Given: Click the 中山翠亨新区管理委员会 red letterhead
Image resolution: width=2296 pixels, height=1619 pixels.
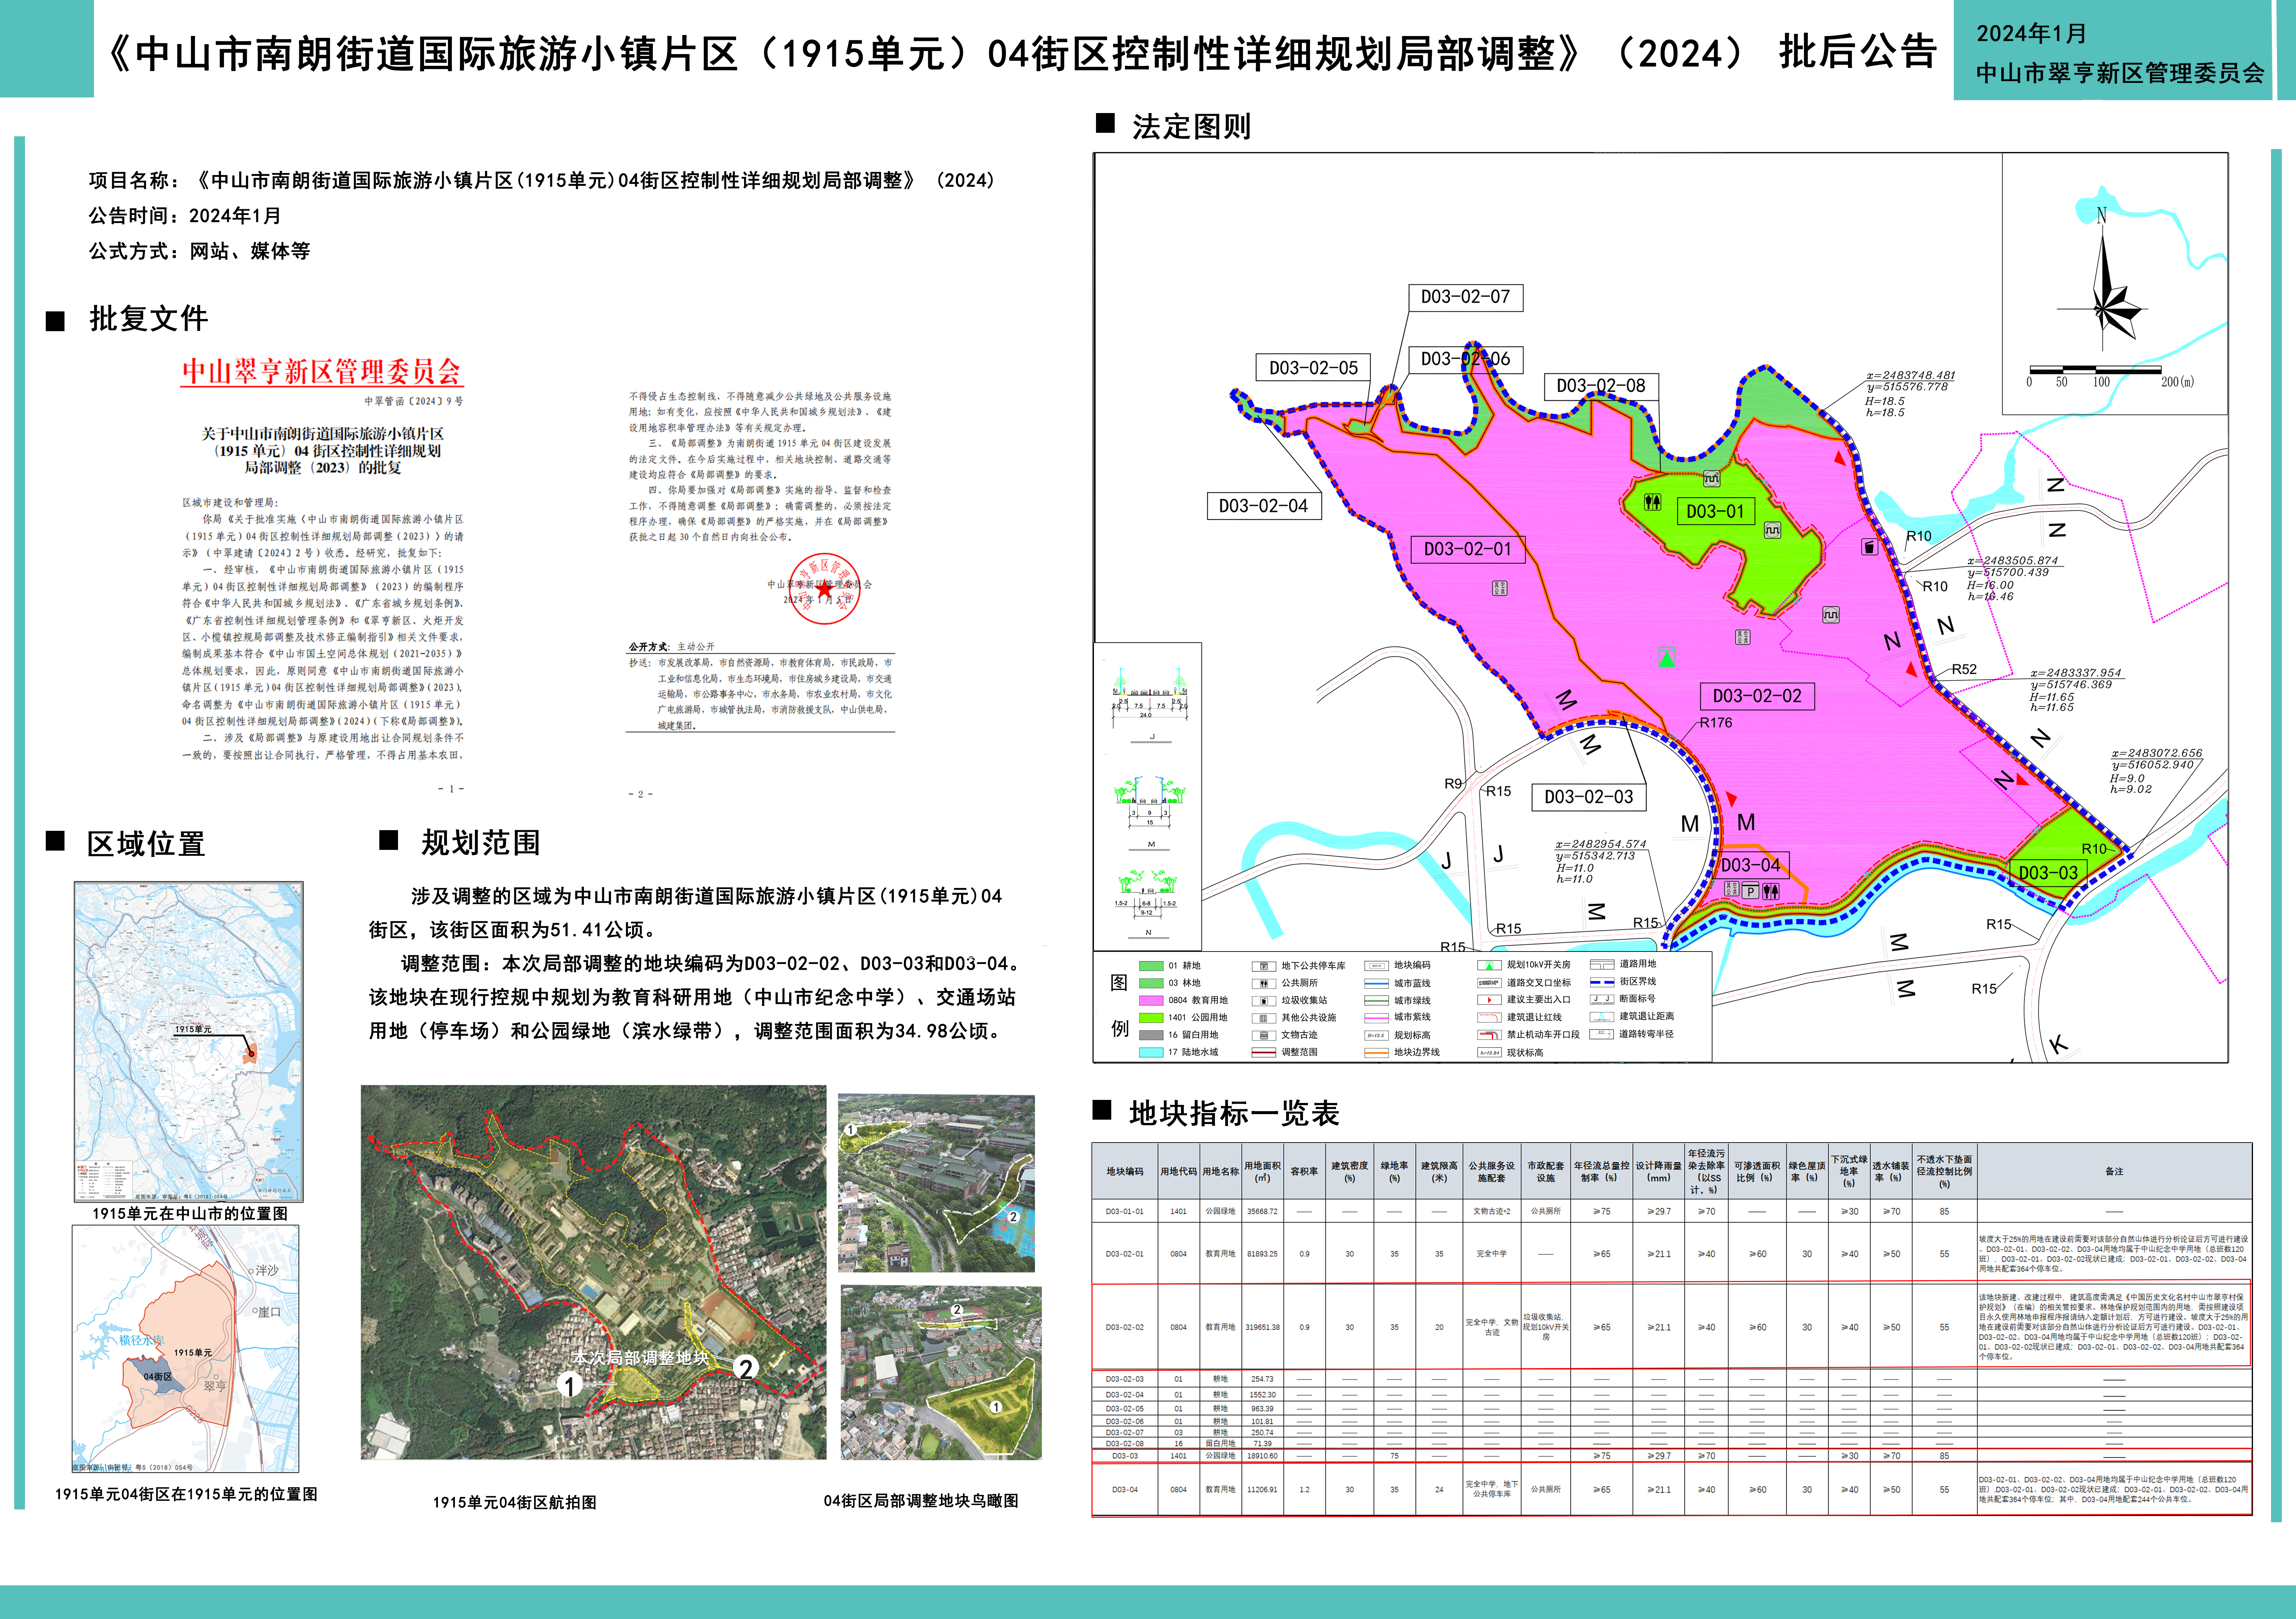Looking at the screenshot, I should pos(321,372).
